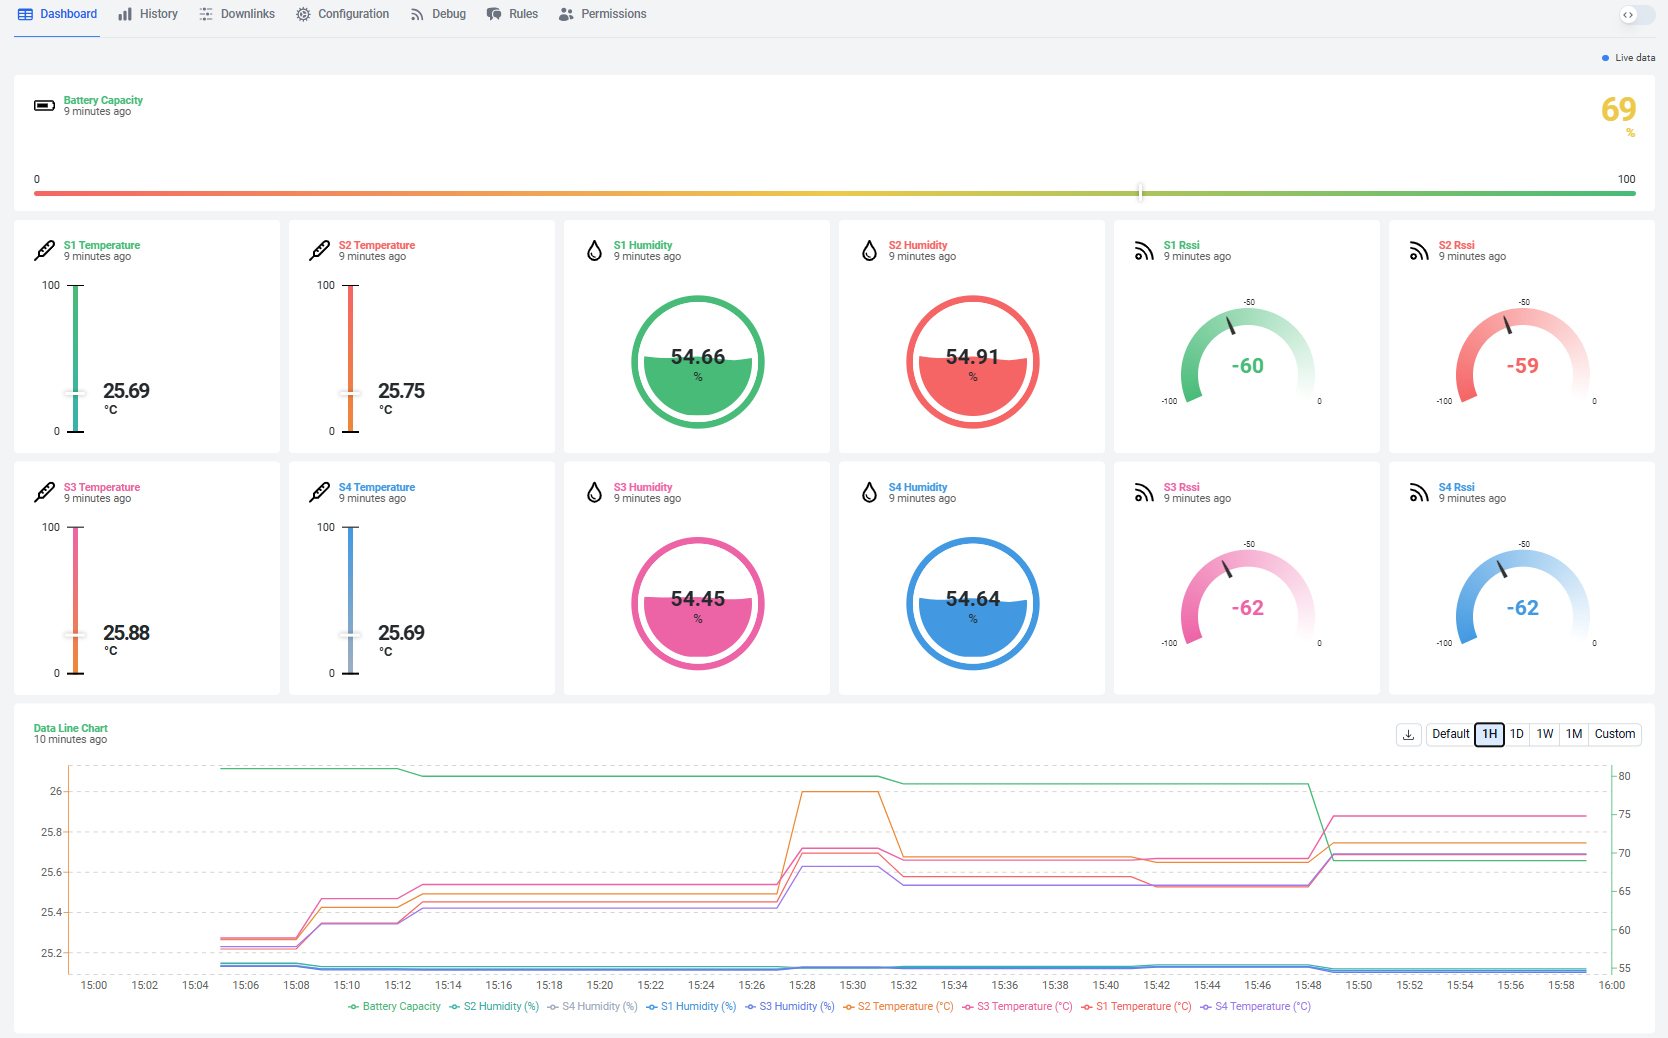Toggle S3 Humidity (%) legend series
1668x1038 pixels.
789,1006
